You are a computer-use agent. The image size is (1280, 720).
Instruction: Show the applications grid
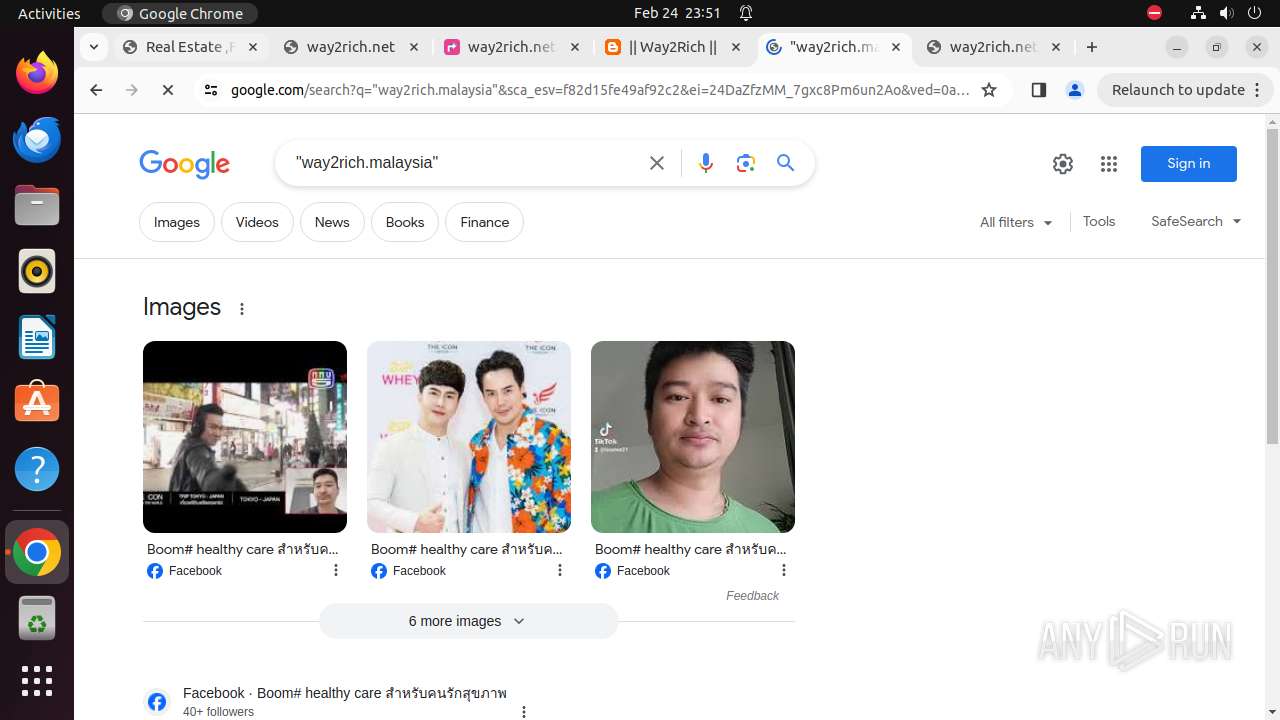[x=37, y=681]
